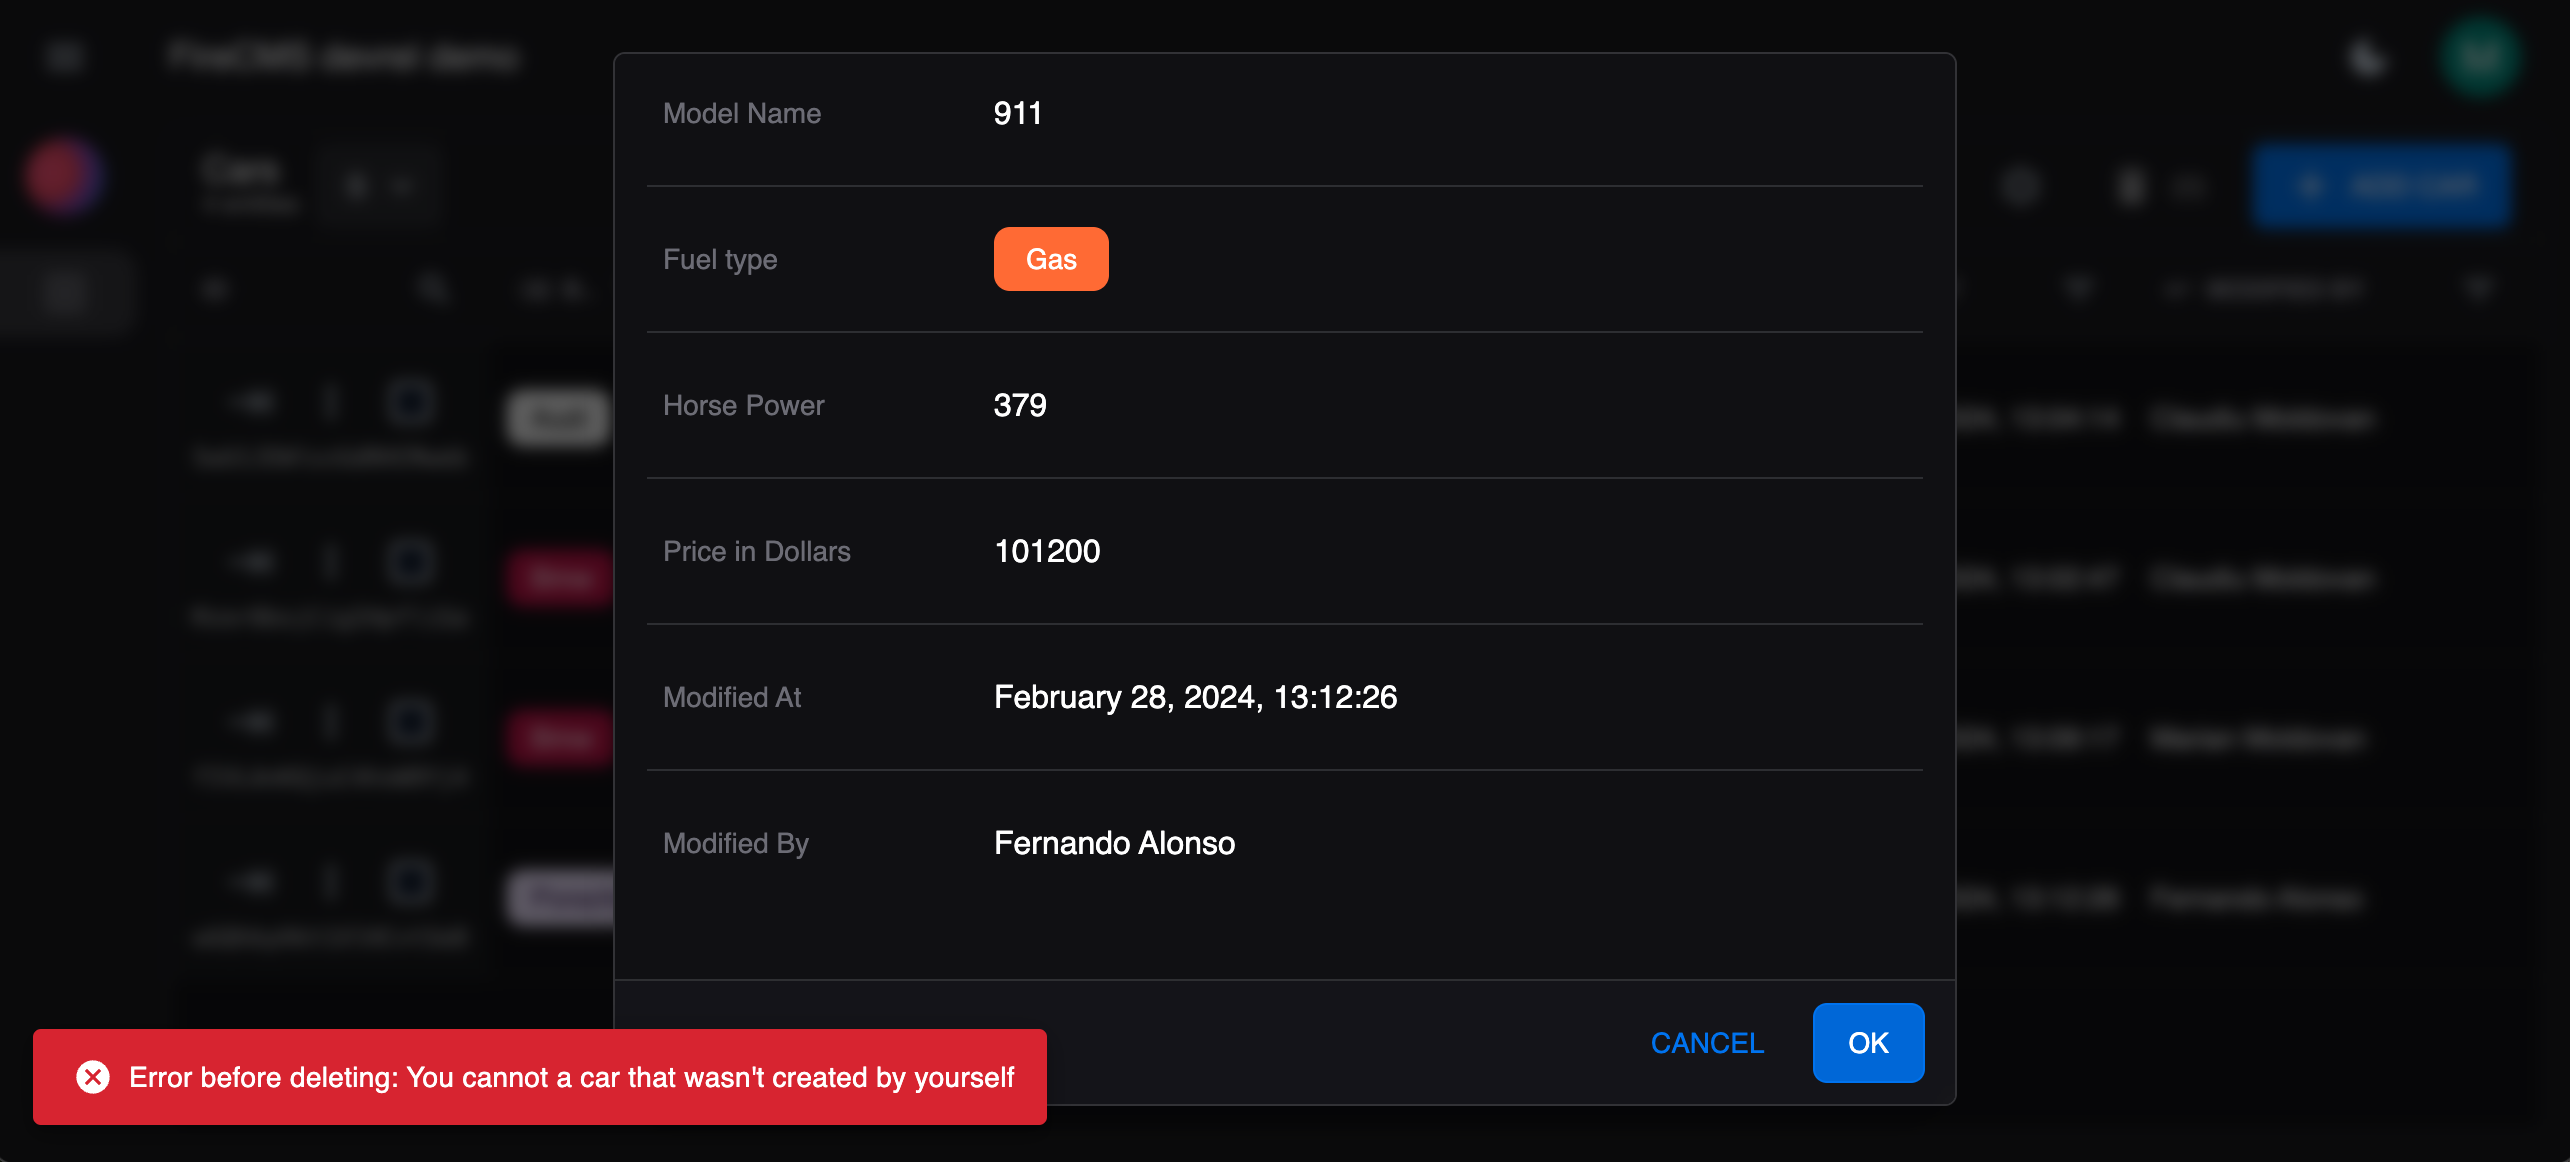Click the orange Gas fuel type chip
Screen dimensions: 2570x1162
pyautogui.click(x=1050, y=259)
